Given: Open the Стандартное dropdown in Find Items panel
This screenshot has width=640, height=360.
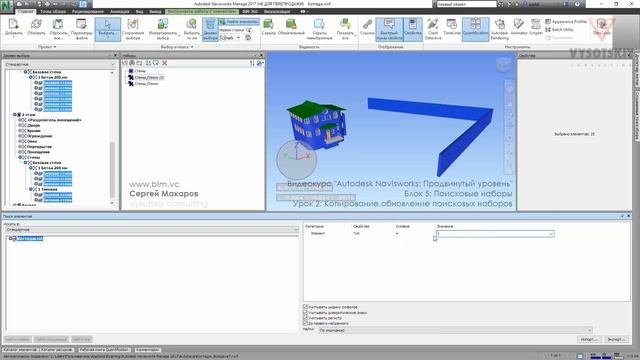Looking at the screenshot, I should pos(152,230).
